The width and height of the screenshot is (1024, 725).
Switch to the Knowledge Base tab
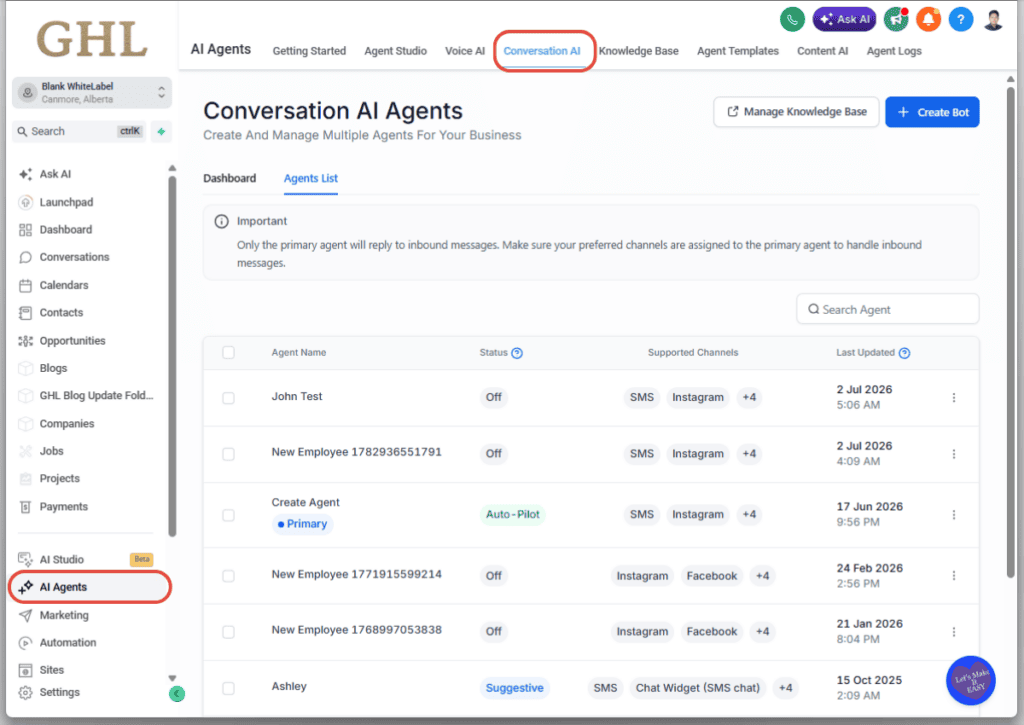[x=638, y=51]
